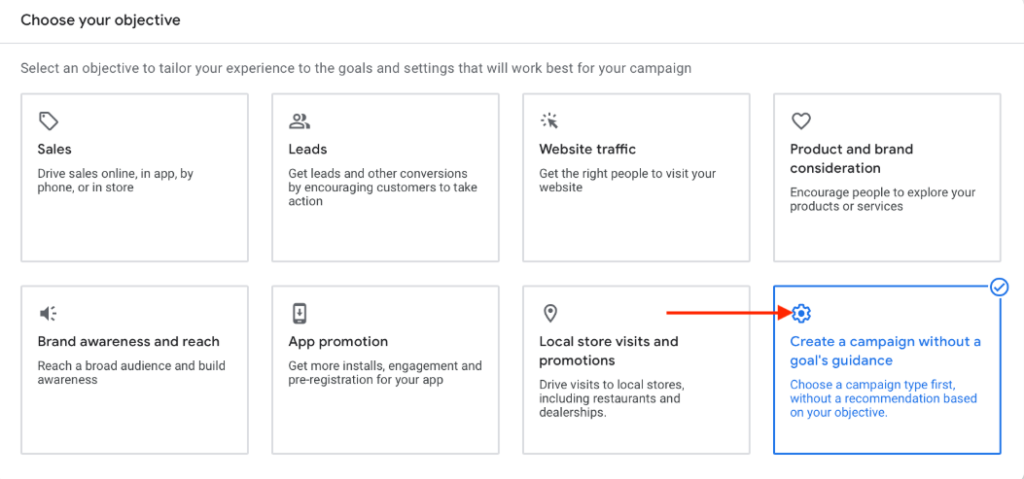Click the 'Choose a campaign type first' description
Image resolution: width=1024 pixels, height=479 pixels.
[x=884, y=398]
